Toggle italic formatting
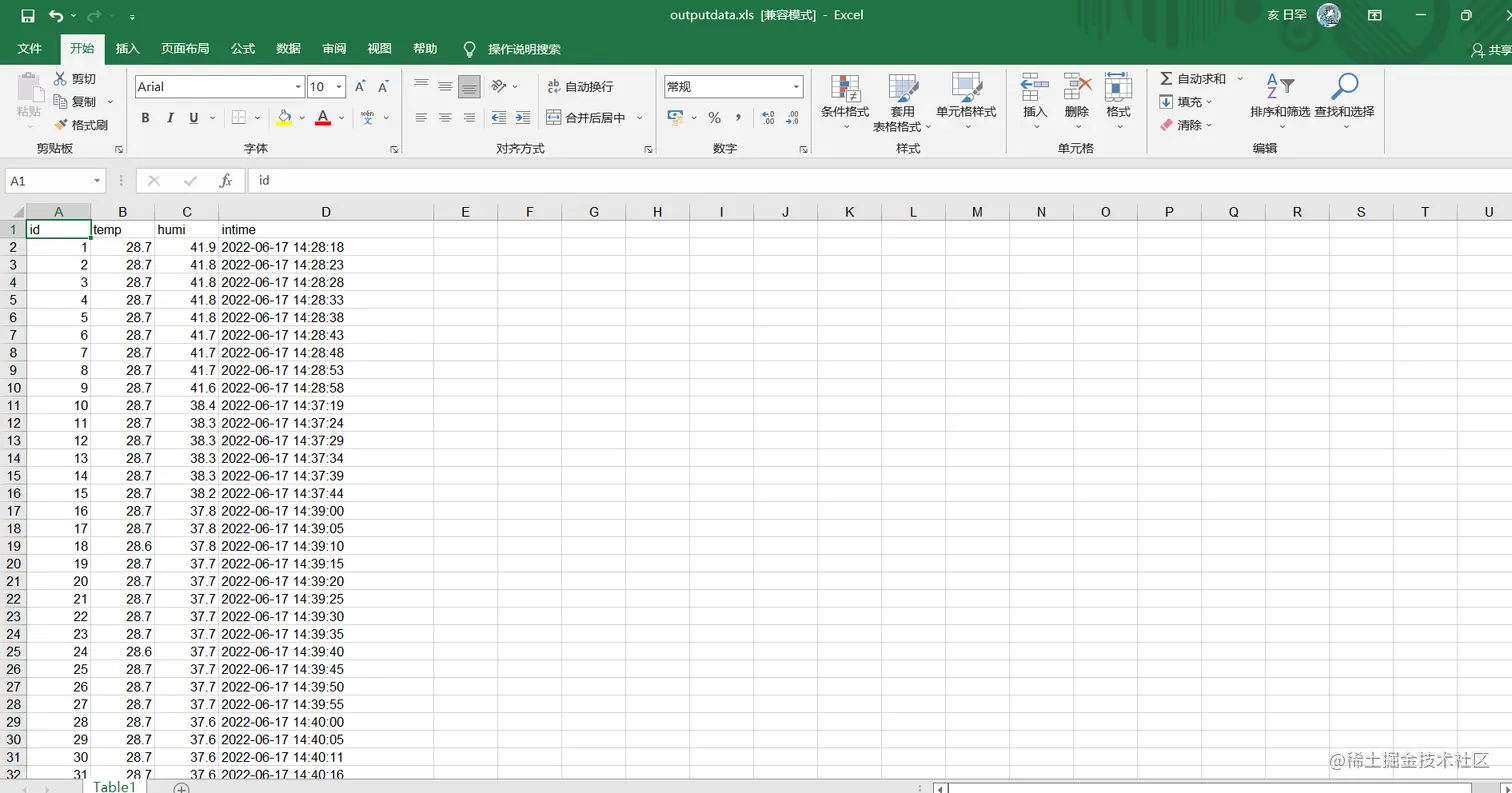This screenshot has height=793, width=1512. (170, 118)
